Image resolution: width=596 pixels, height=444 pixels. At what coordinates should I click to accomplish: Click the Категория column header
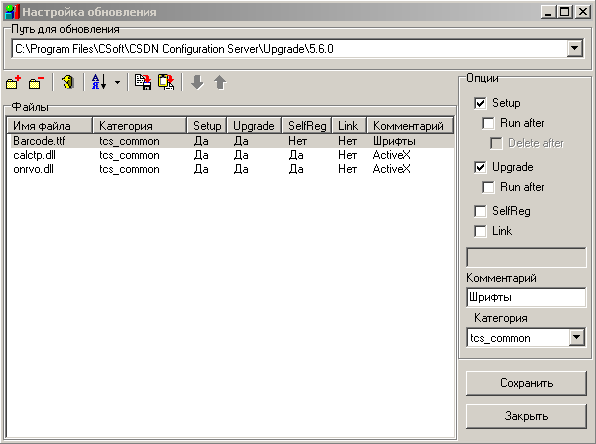(x=139, y=125)
